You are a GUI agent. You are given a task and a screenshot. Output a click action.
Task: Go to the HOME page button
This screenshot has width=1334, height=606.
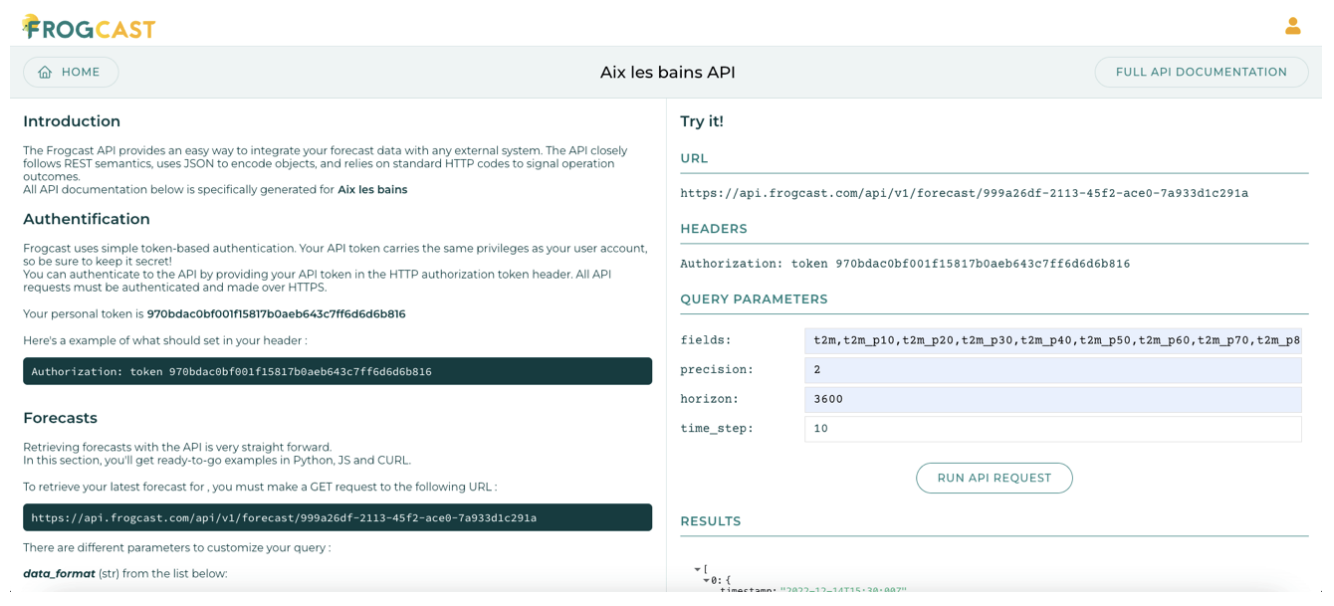[71, 72]
